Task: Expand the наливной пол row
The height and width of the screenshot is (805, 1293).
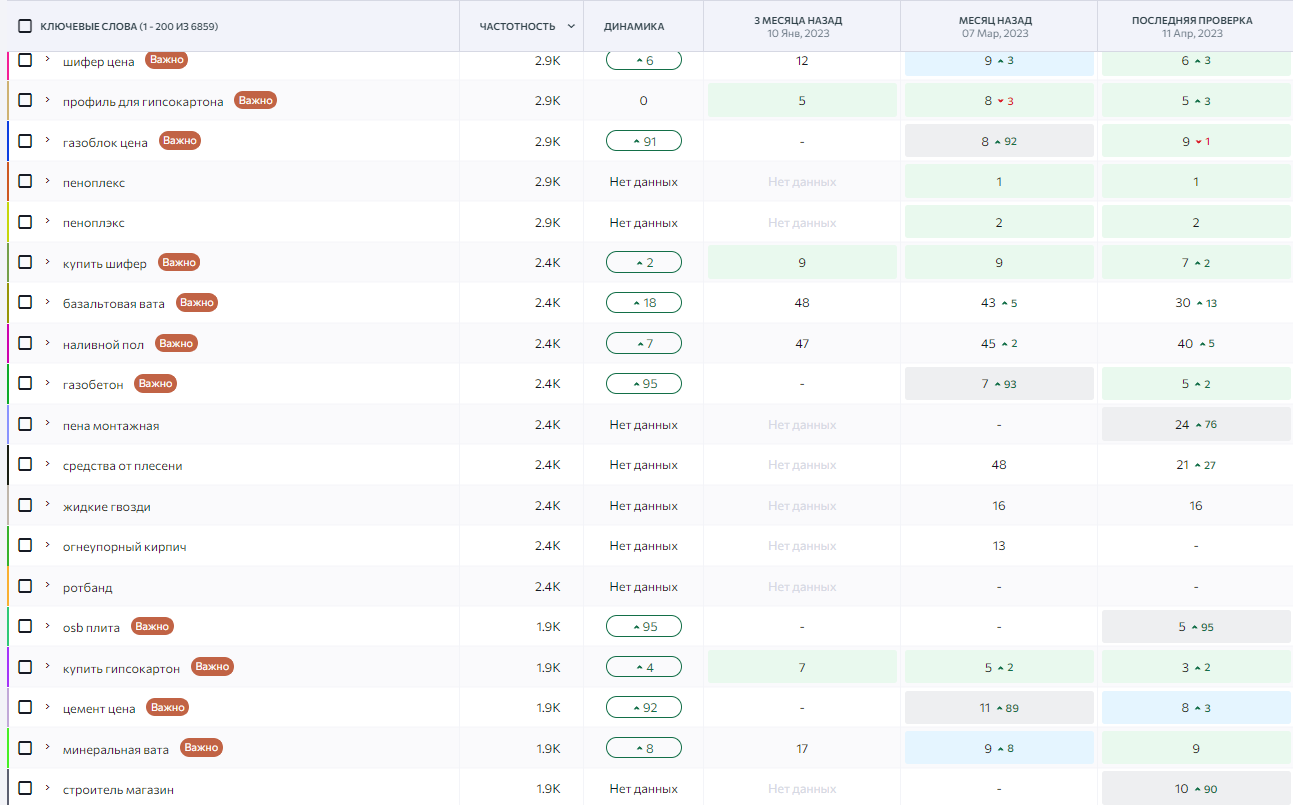Action: [47, 343]
